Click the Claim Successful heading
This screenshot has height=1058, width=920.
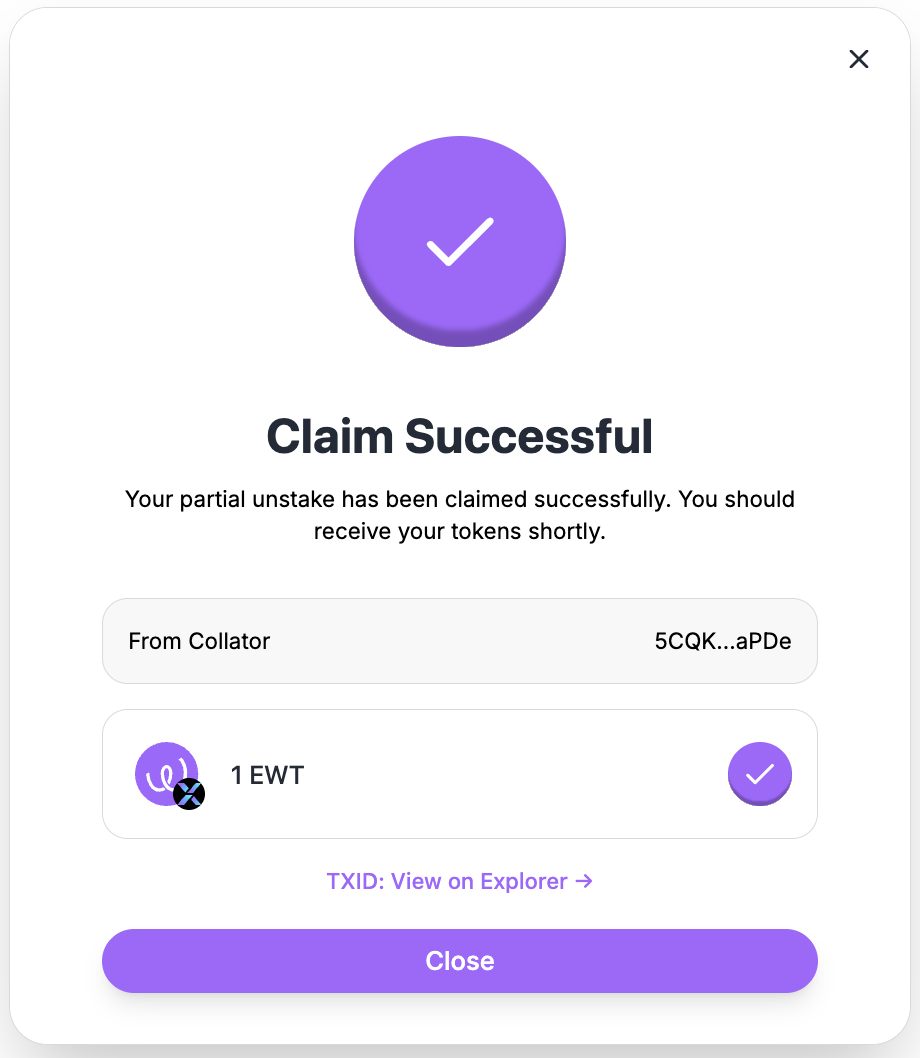click(460, 436)
